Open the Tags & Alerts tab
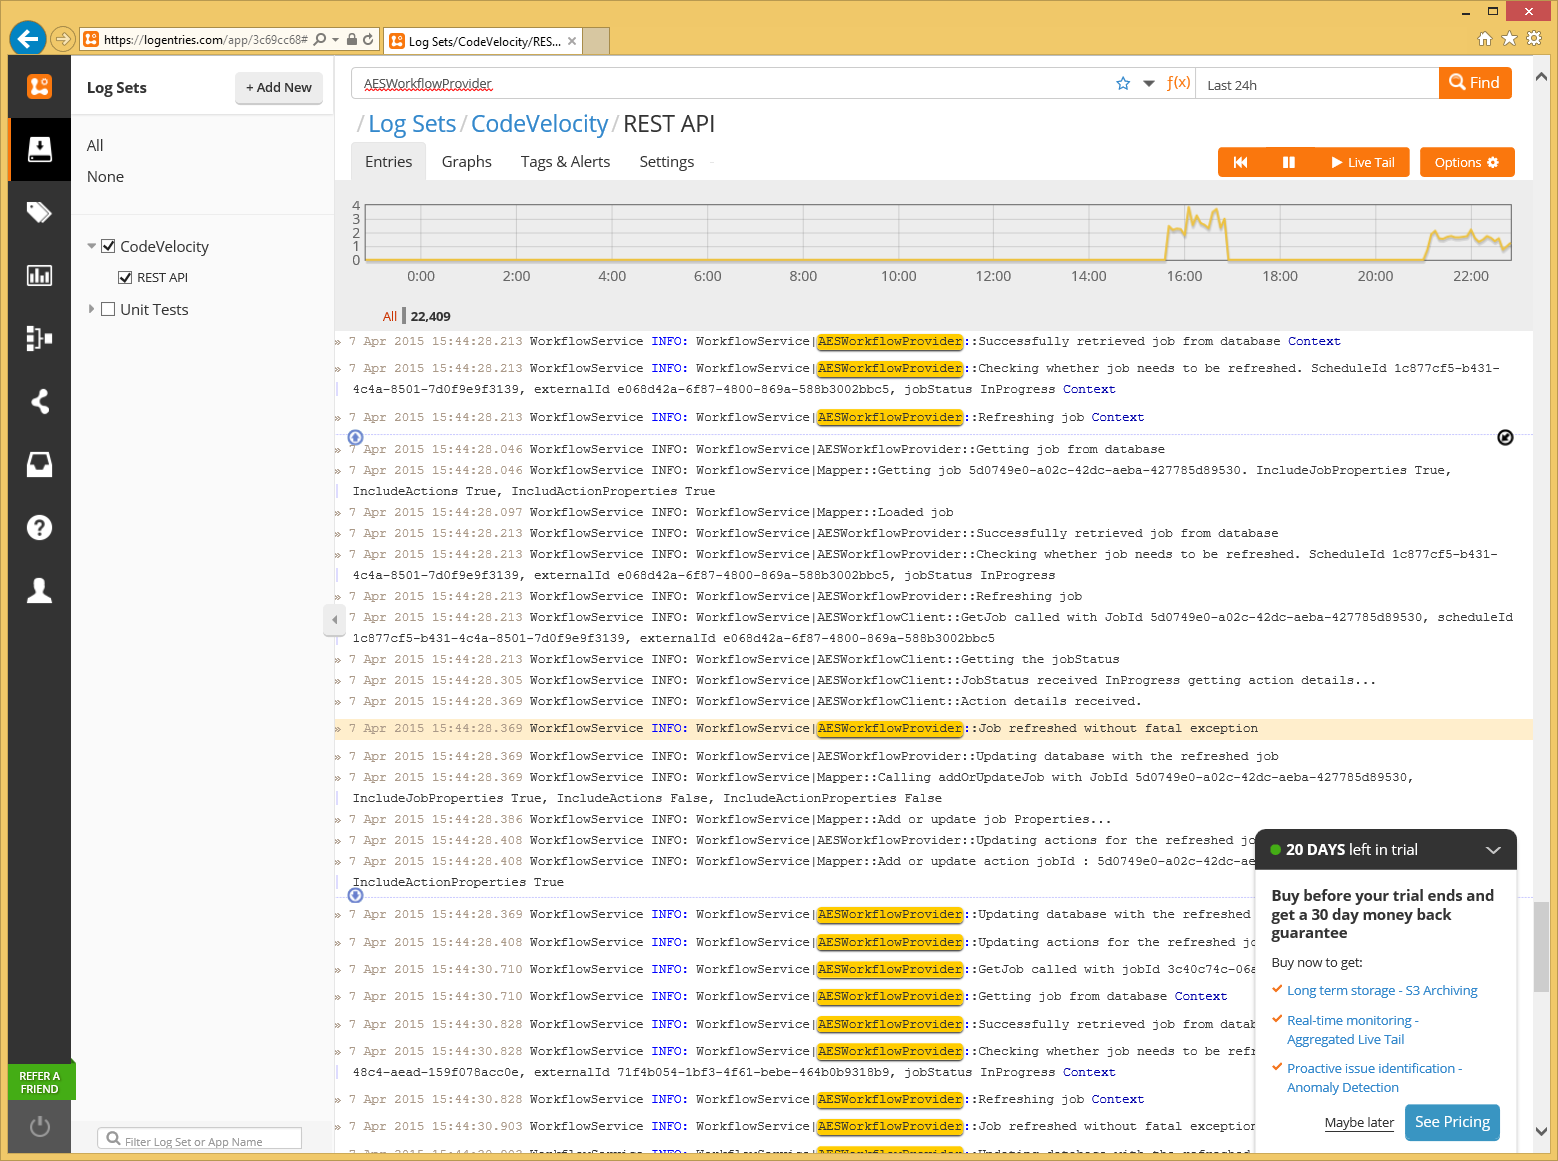1558x1161 pixels. [x=565, y=162]
